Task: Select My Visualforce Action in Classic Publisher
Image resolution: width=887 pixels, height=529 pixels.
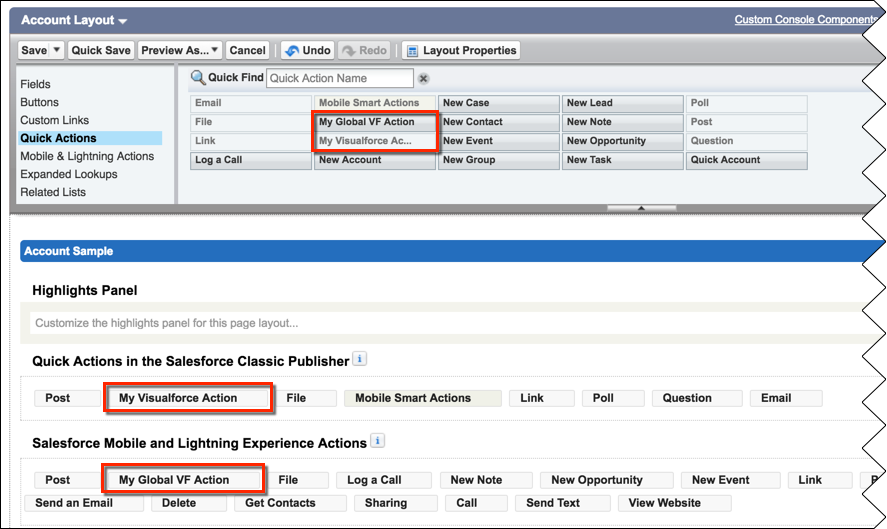Action: tap(187, 398)
